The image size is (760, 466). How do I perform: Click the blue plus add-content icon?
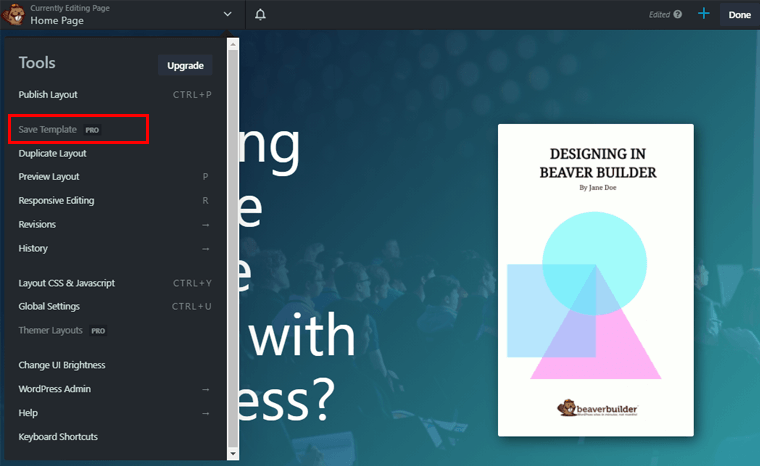(x=704, y=14)
